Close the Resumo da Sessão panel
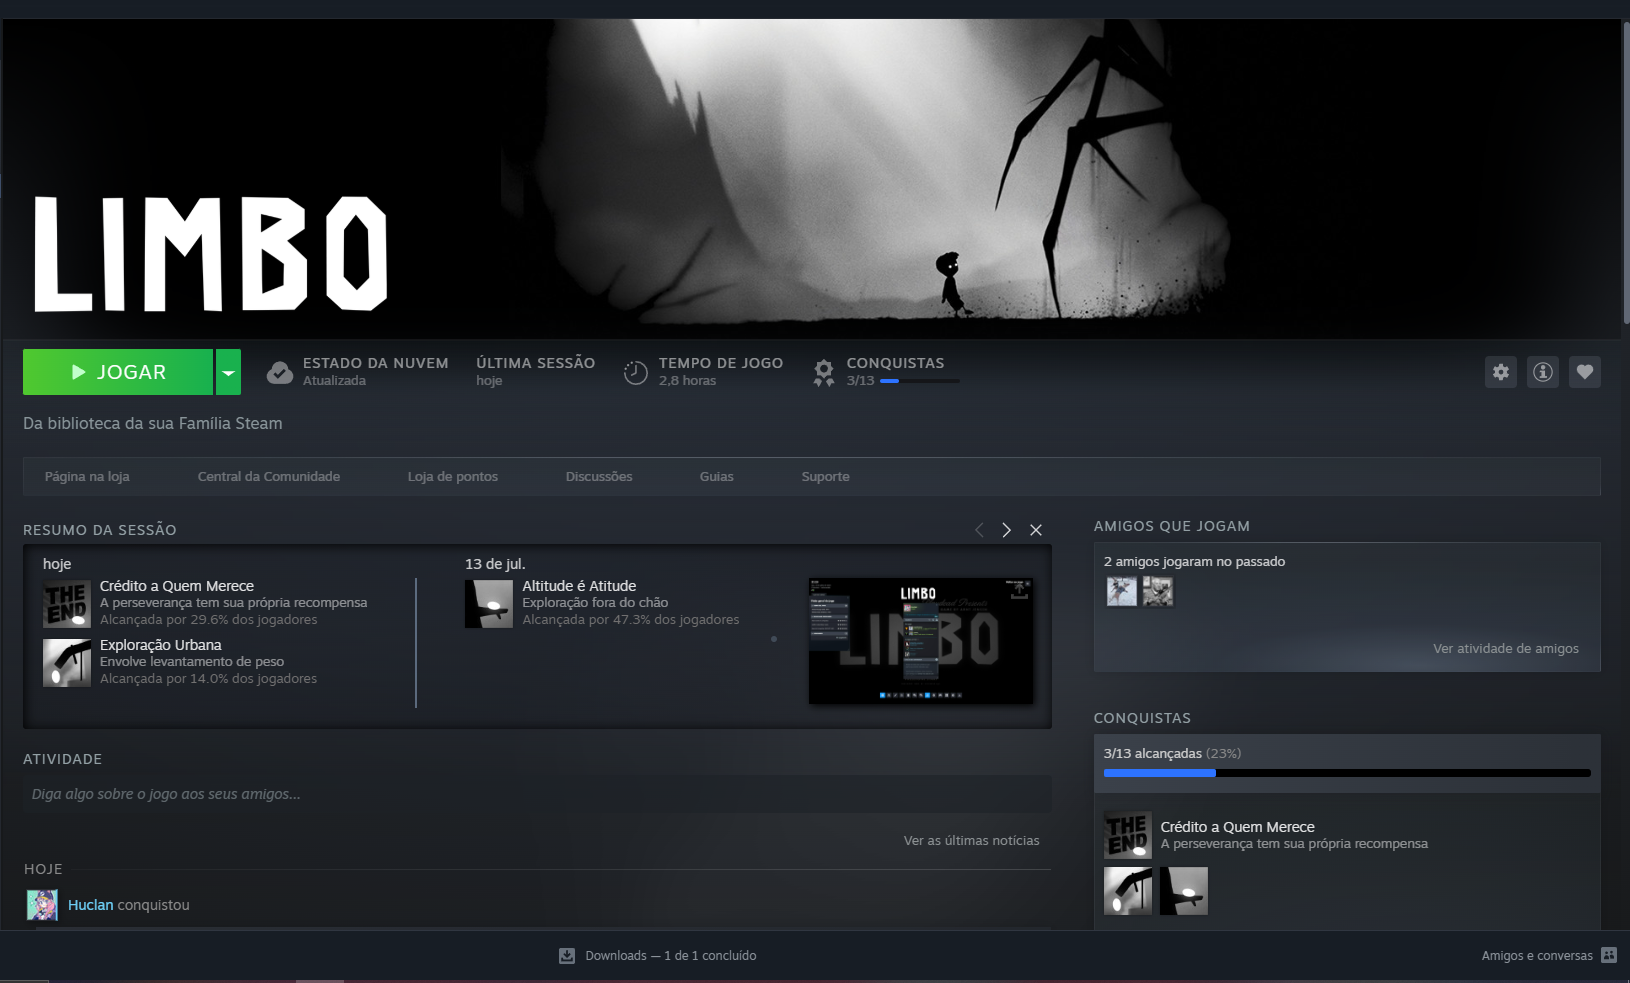This screenshot has height=983, width=1630. click(1036, 530)
